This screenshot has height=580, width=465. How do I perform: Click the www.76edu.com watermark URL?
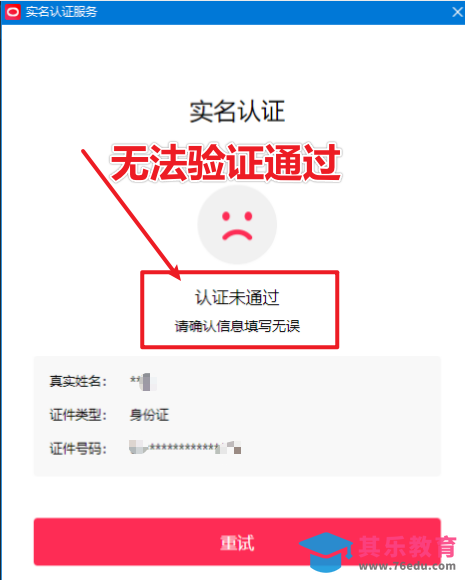click(407, 566)
